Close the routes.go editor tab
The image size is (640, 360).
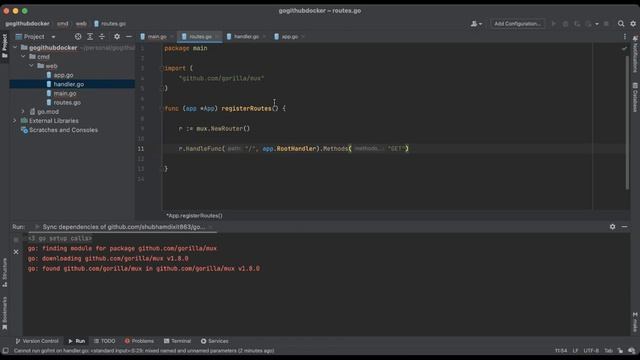(217, 37)
